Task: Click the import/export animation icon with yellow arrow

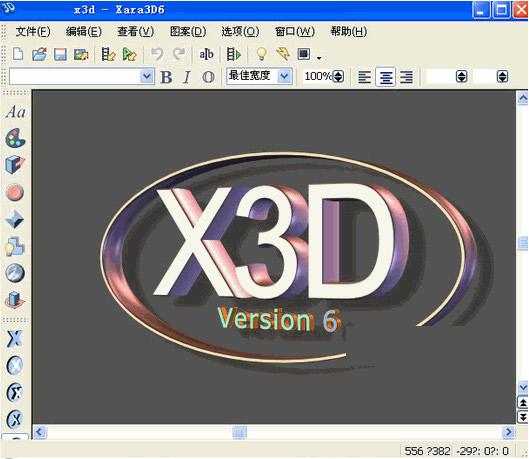Action: point(108,54)
